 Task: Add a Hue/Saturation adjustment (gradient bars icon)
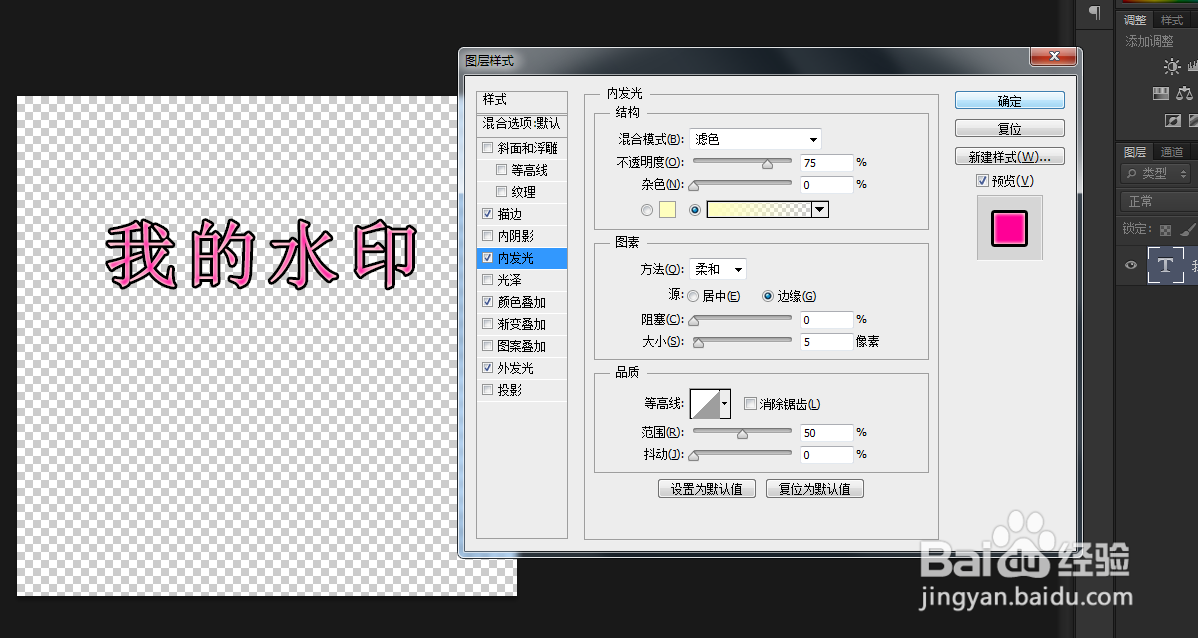pyautogui.click(x=1161, y=93)
